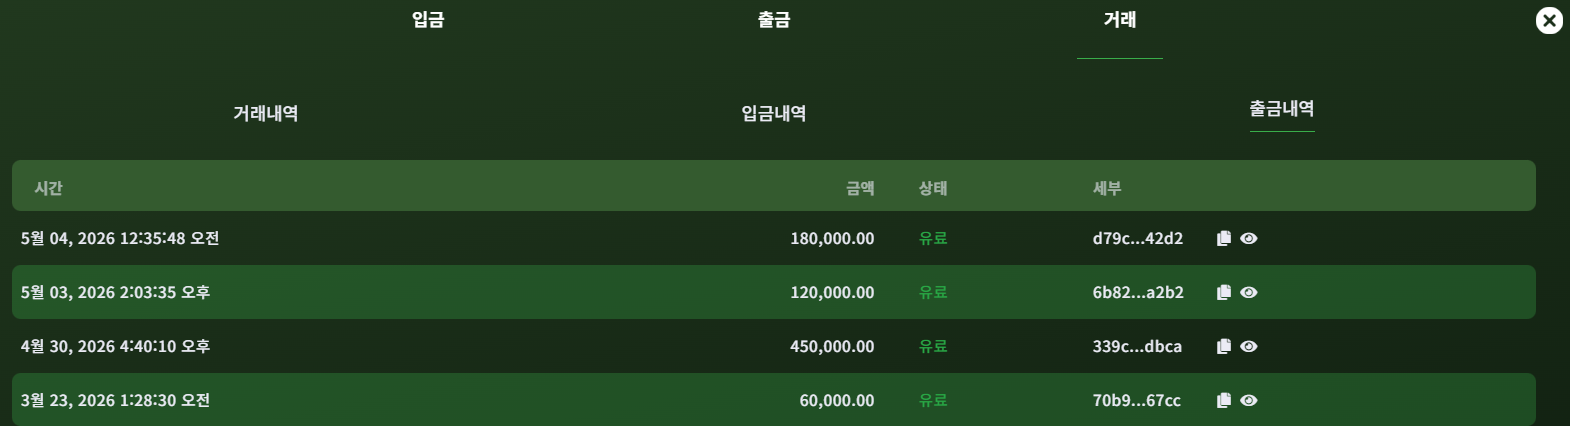Open the 거래내역 sub-tab
The image size is (1570, 426).
click(x=266, y=113)
